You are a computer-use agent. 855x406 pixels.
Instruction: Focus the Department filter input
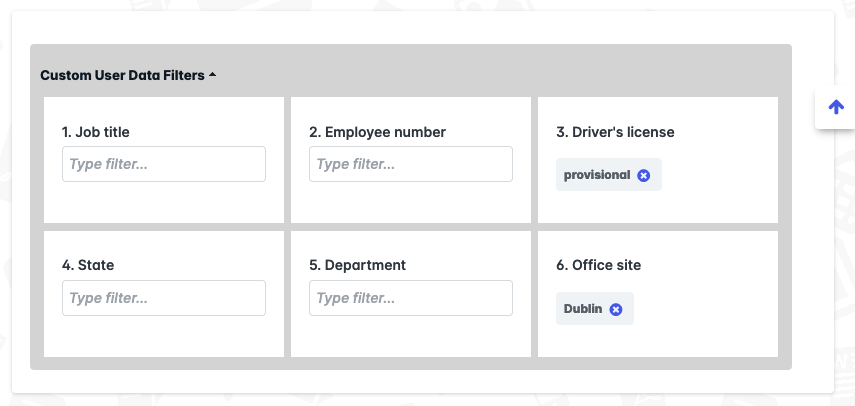(411, 298)
